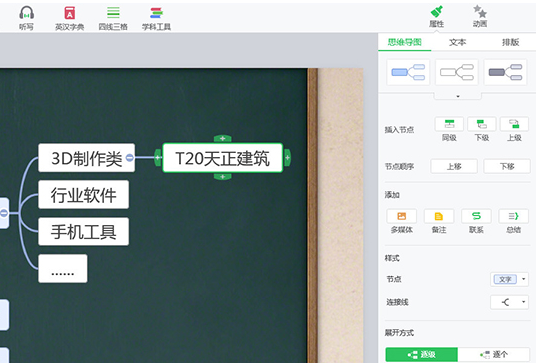Select the 3D制作类 node
541x364 pixels.
tap(86, 158)
